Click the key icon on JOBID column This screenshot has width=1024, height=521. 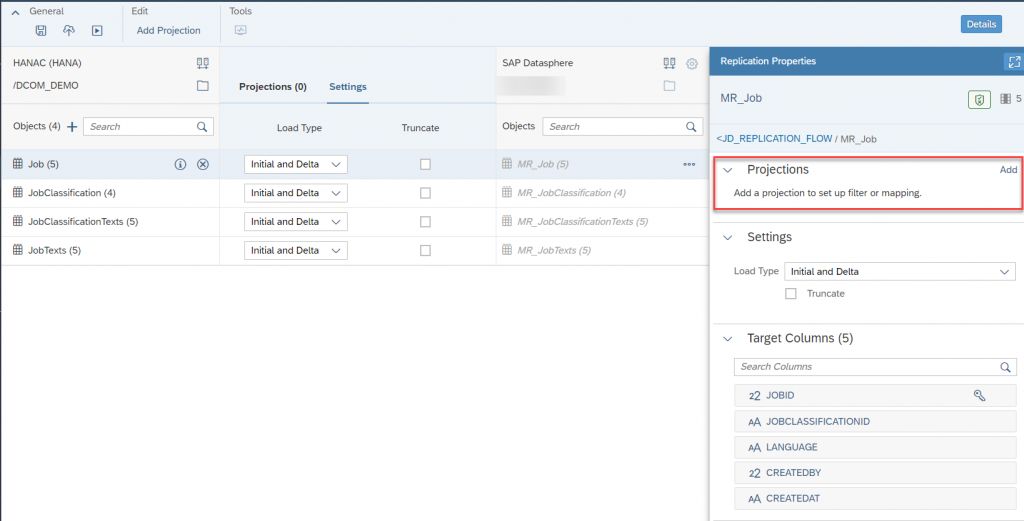coord(979,395)
